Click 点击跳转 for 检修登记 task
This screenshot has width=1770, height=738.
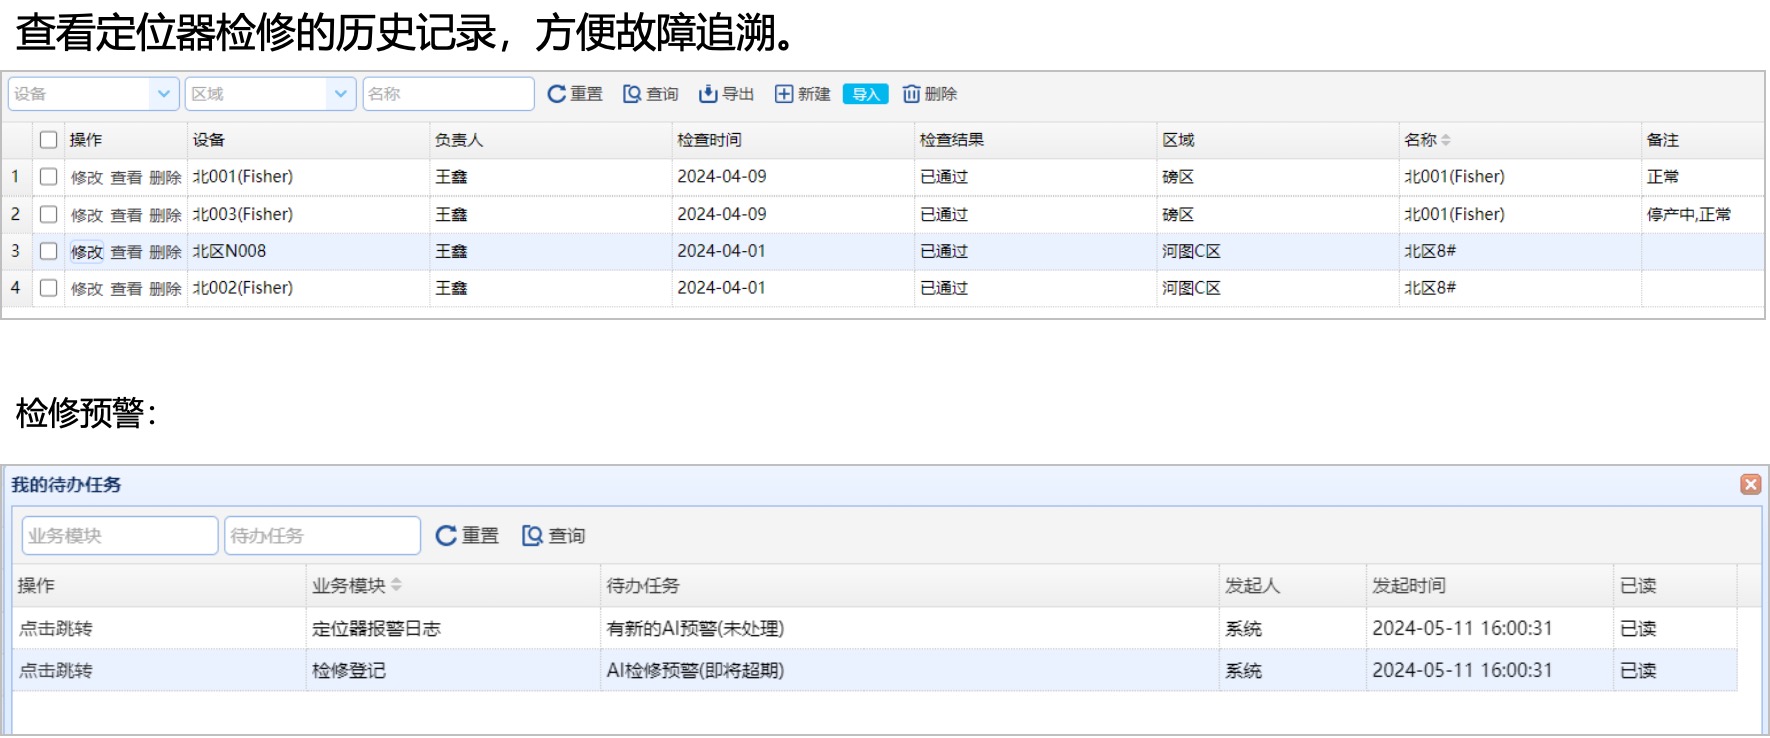point(56,670)
